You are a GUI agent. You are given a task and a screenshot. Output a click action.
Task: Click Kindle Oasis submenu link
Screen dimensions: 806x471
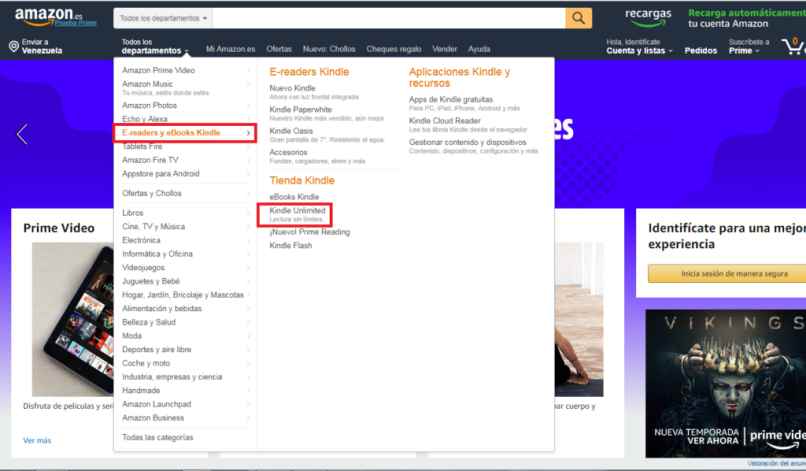click(291, 131)
